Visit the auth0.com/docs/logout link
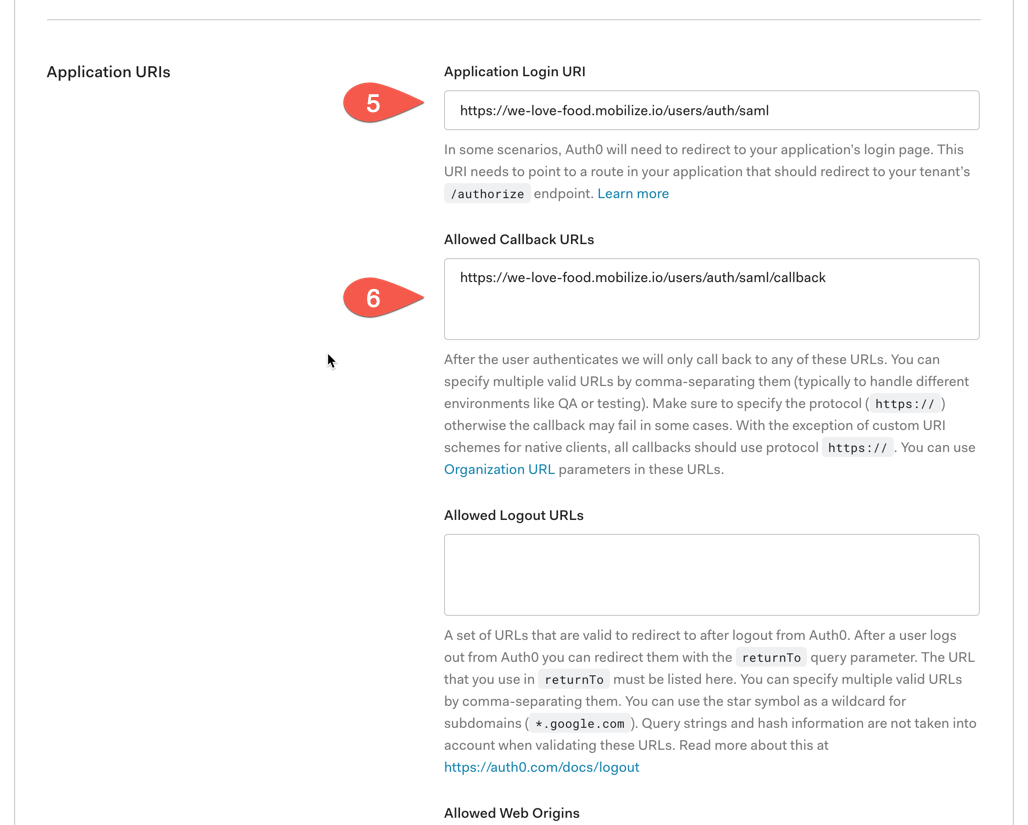 (542, 767)
